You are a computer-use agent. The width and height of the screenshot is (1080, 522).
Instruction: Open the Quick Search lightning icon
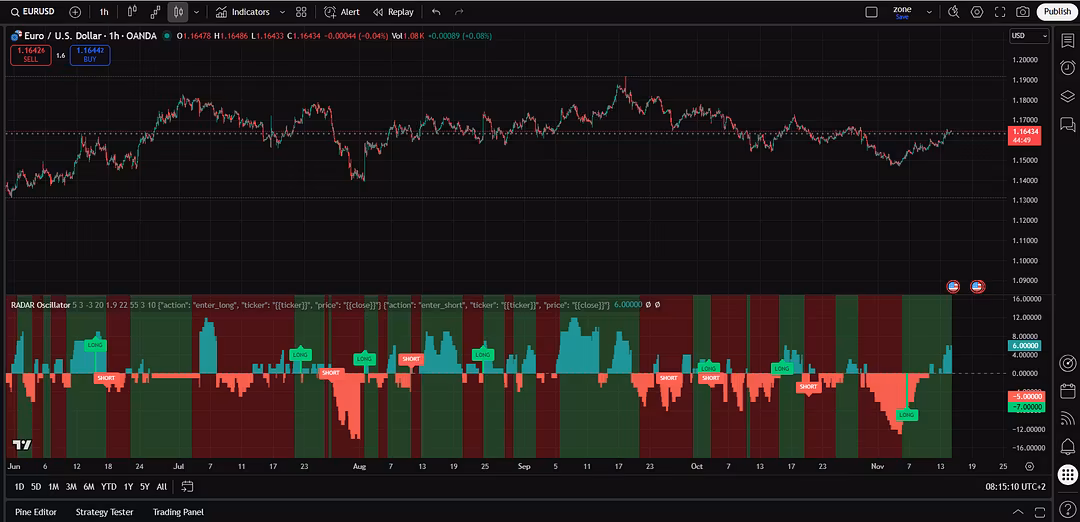click(953, 12)
